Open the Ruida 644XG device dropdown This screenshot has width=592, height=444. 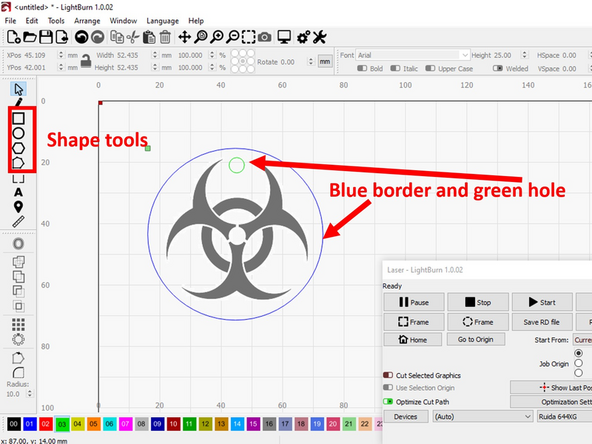[564, 416]
